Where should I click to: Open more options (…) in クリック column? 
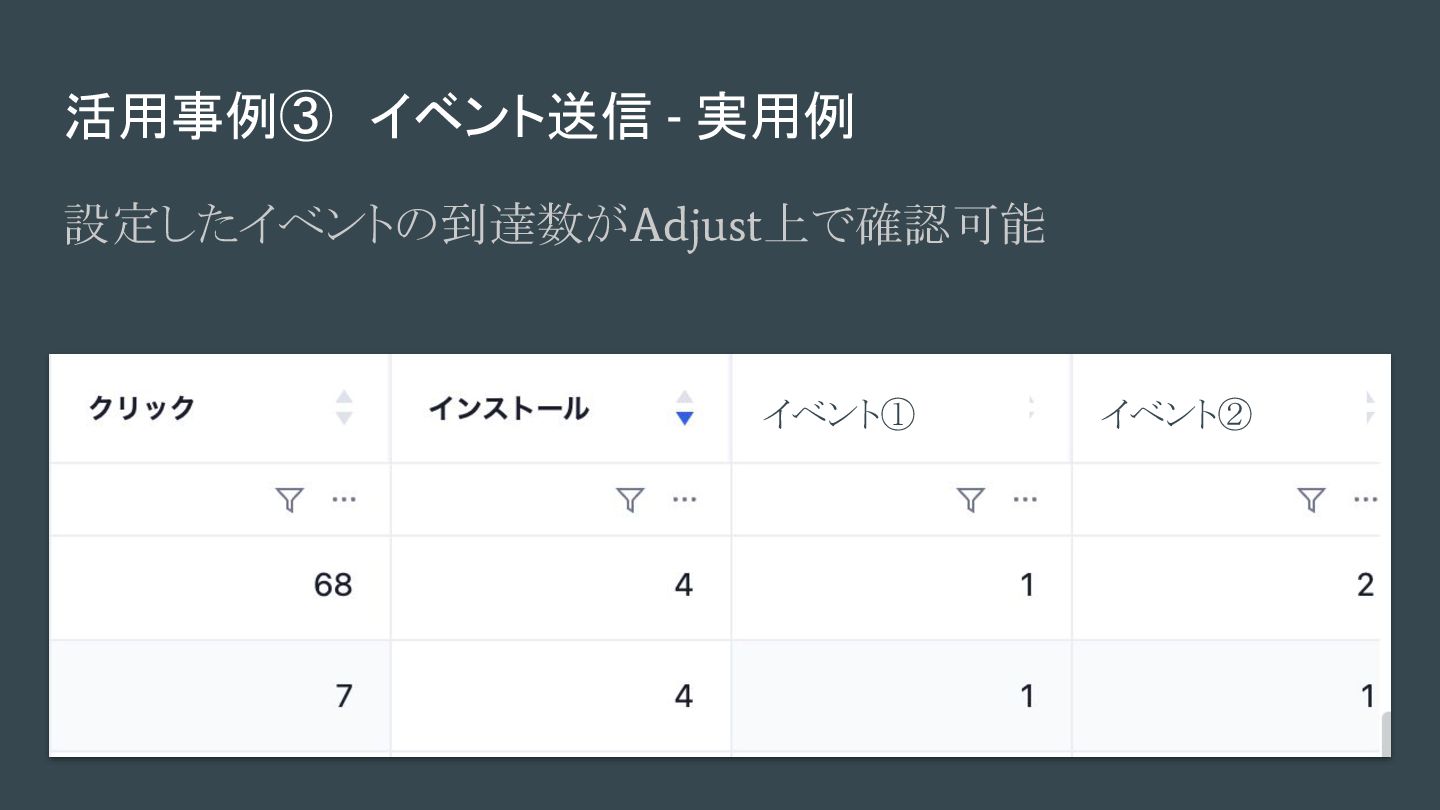tap(344, 500)
